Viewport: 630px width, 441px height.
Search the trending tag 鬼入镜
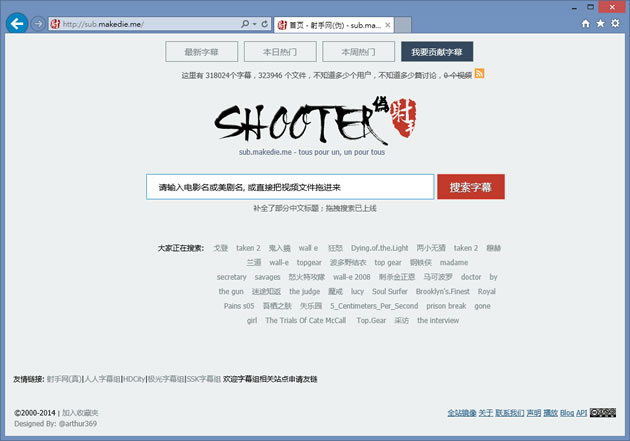point(279,248)
